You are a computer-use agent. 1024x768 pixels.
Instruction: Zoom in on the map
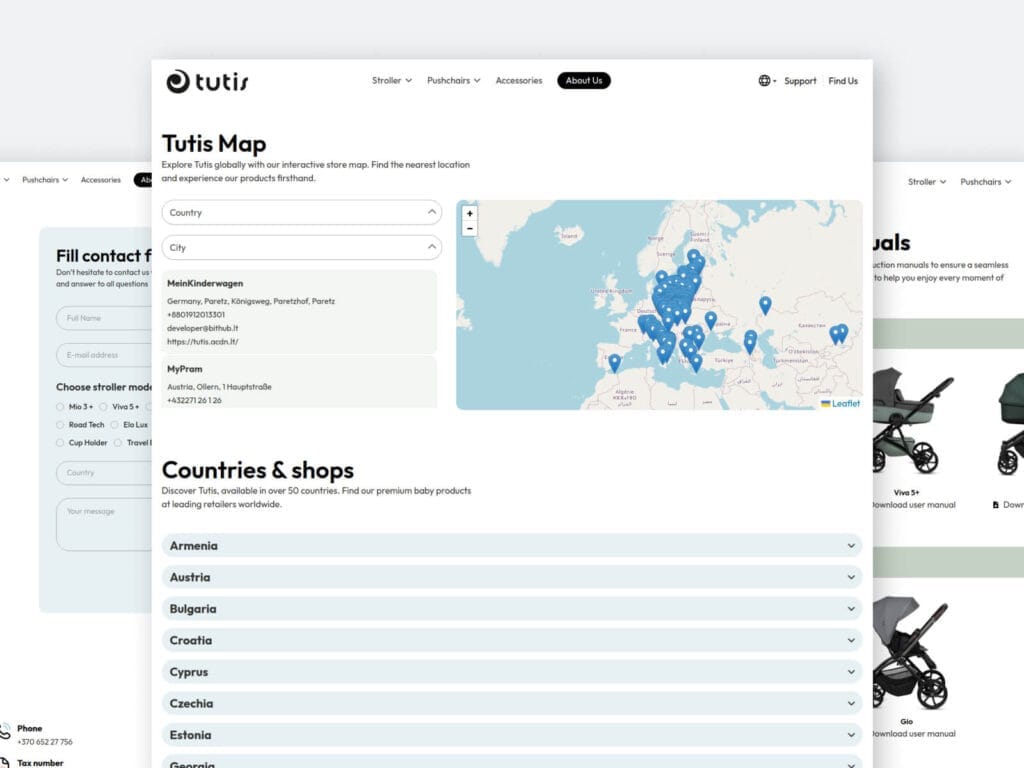(470, 214)
